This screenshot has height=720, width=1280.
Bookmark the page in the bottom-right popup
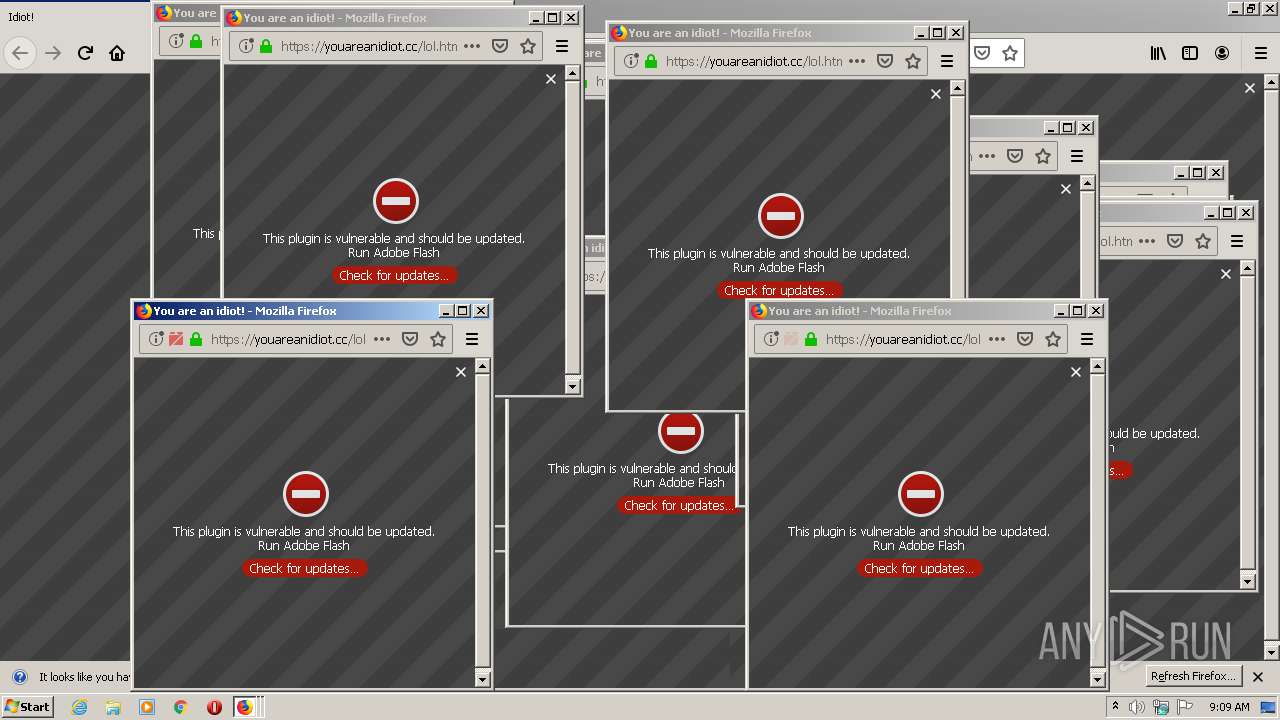click(x=1053, y=339)
